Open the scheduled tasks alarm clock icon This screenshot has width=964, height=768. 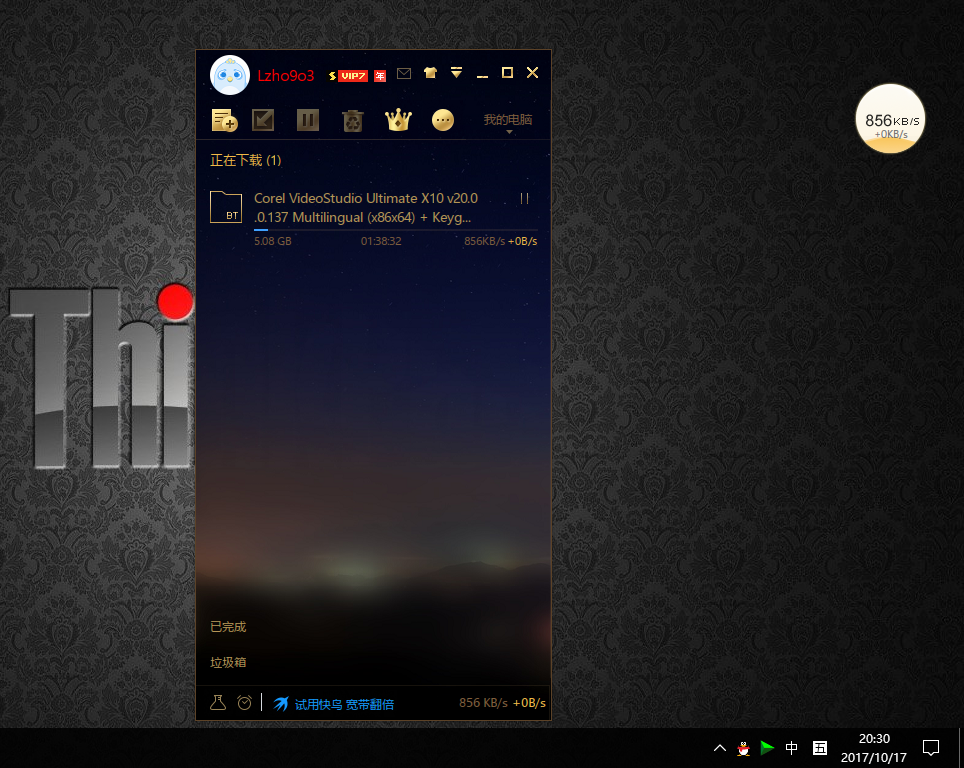coord(245,703)
